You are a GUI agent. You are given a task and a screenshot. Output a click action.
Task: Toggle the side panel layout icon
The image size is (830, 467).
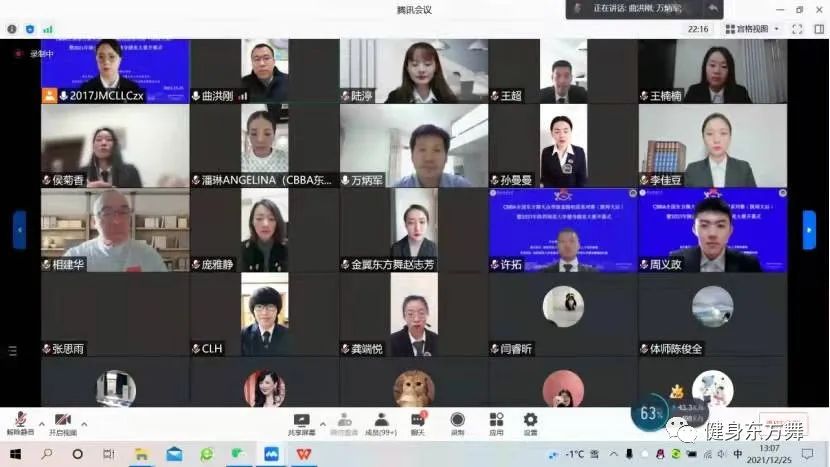pos(818,29)
